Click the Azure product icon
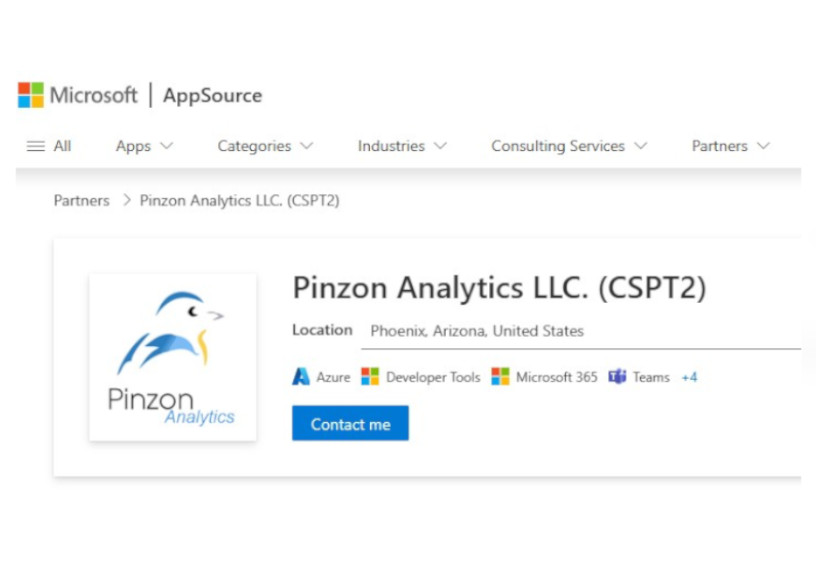Viewport: 816px width, 561px height. 301,377
